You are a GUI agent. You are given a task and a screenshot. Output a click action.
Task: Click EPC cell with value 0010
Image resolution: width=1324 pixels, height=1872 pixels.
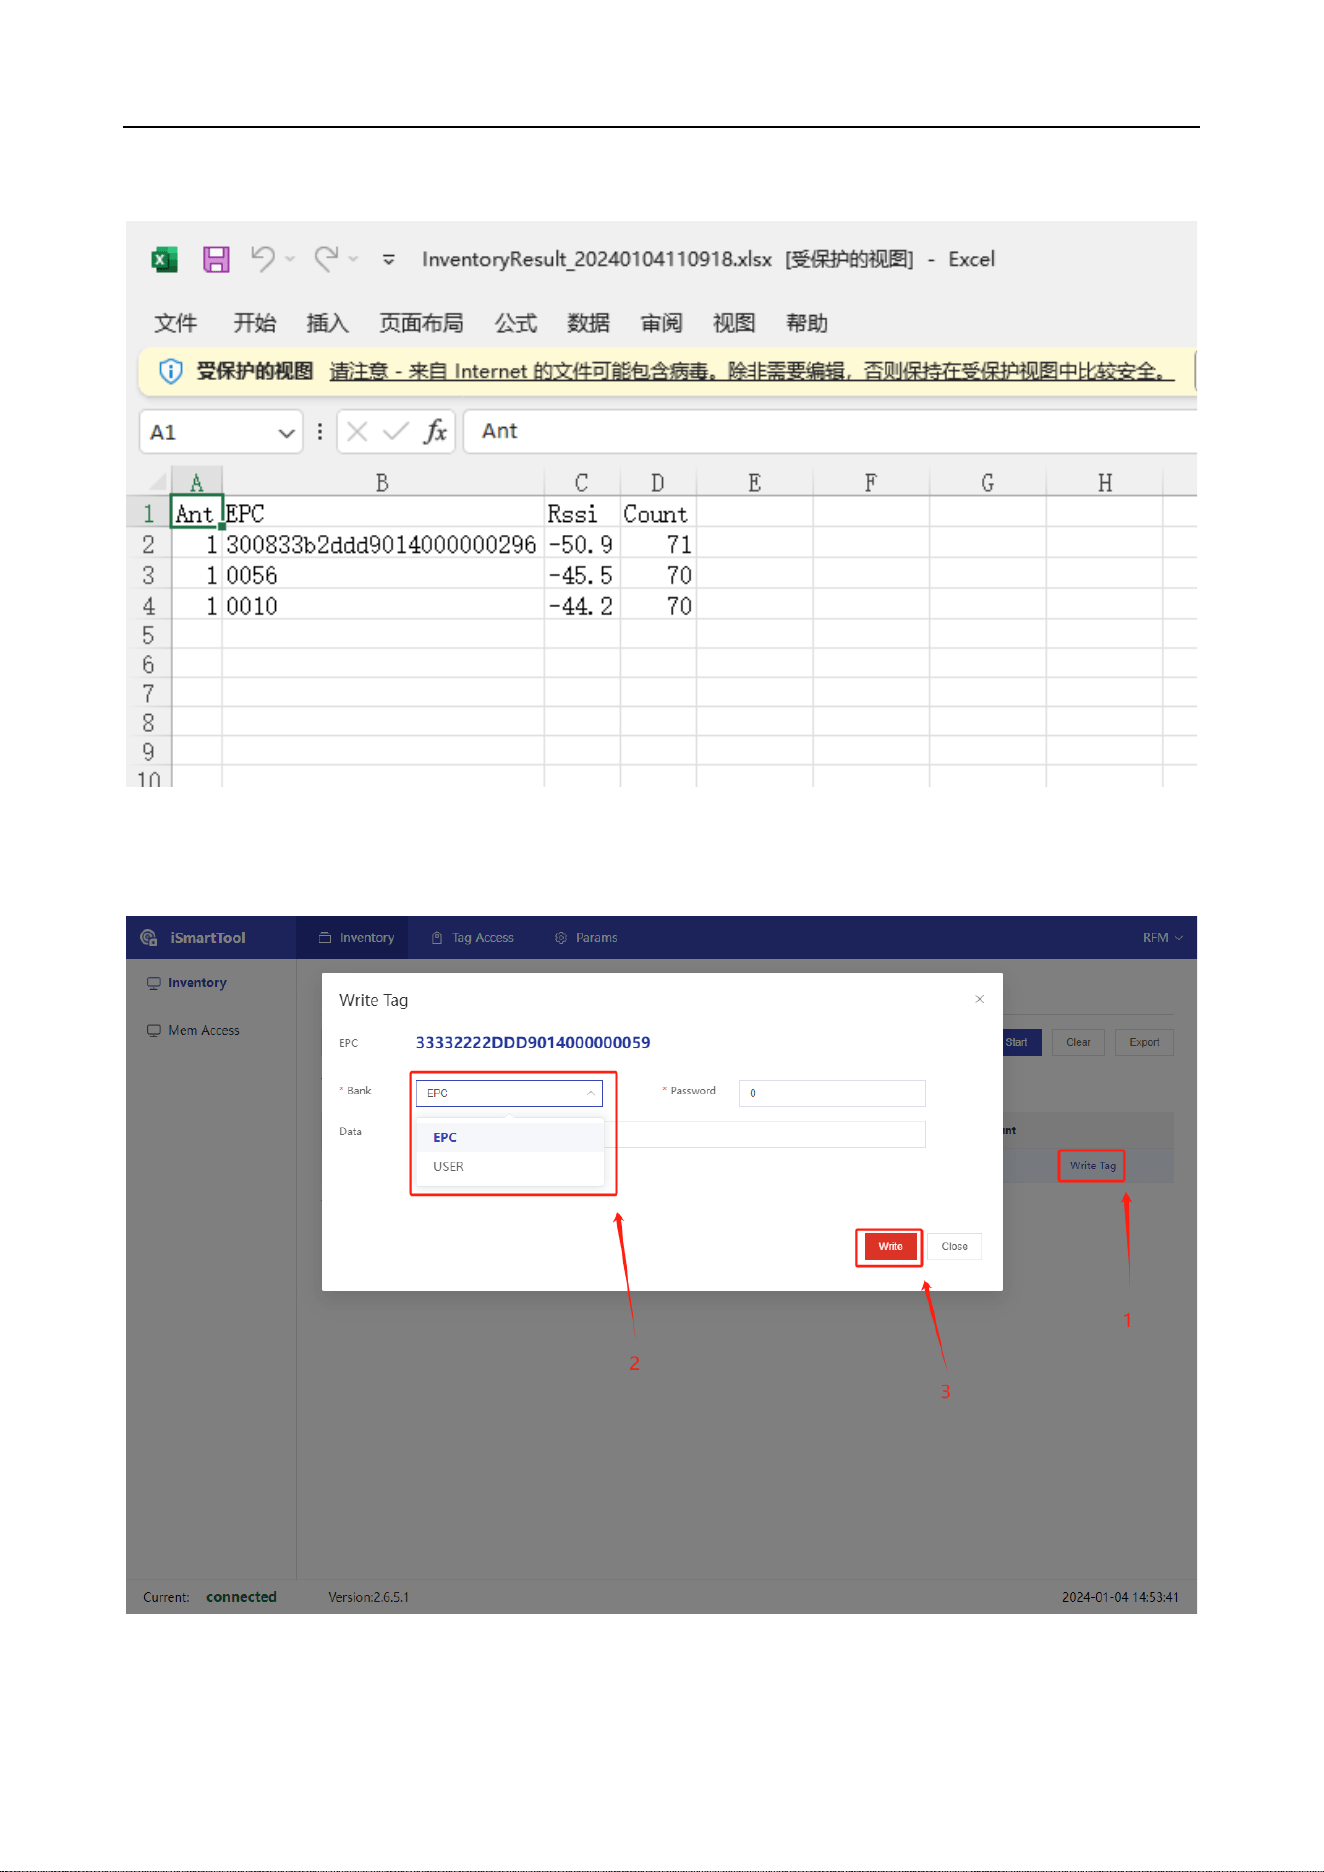(383, 606)
